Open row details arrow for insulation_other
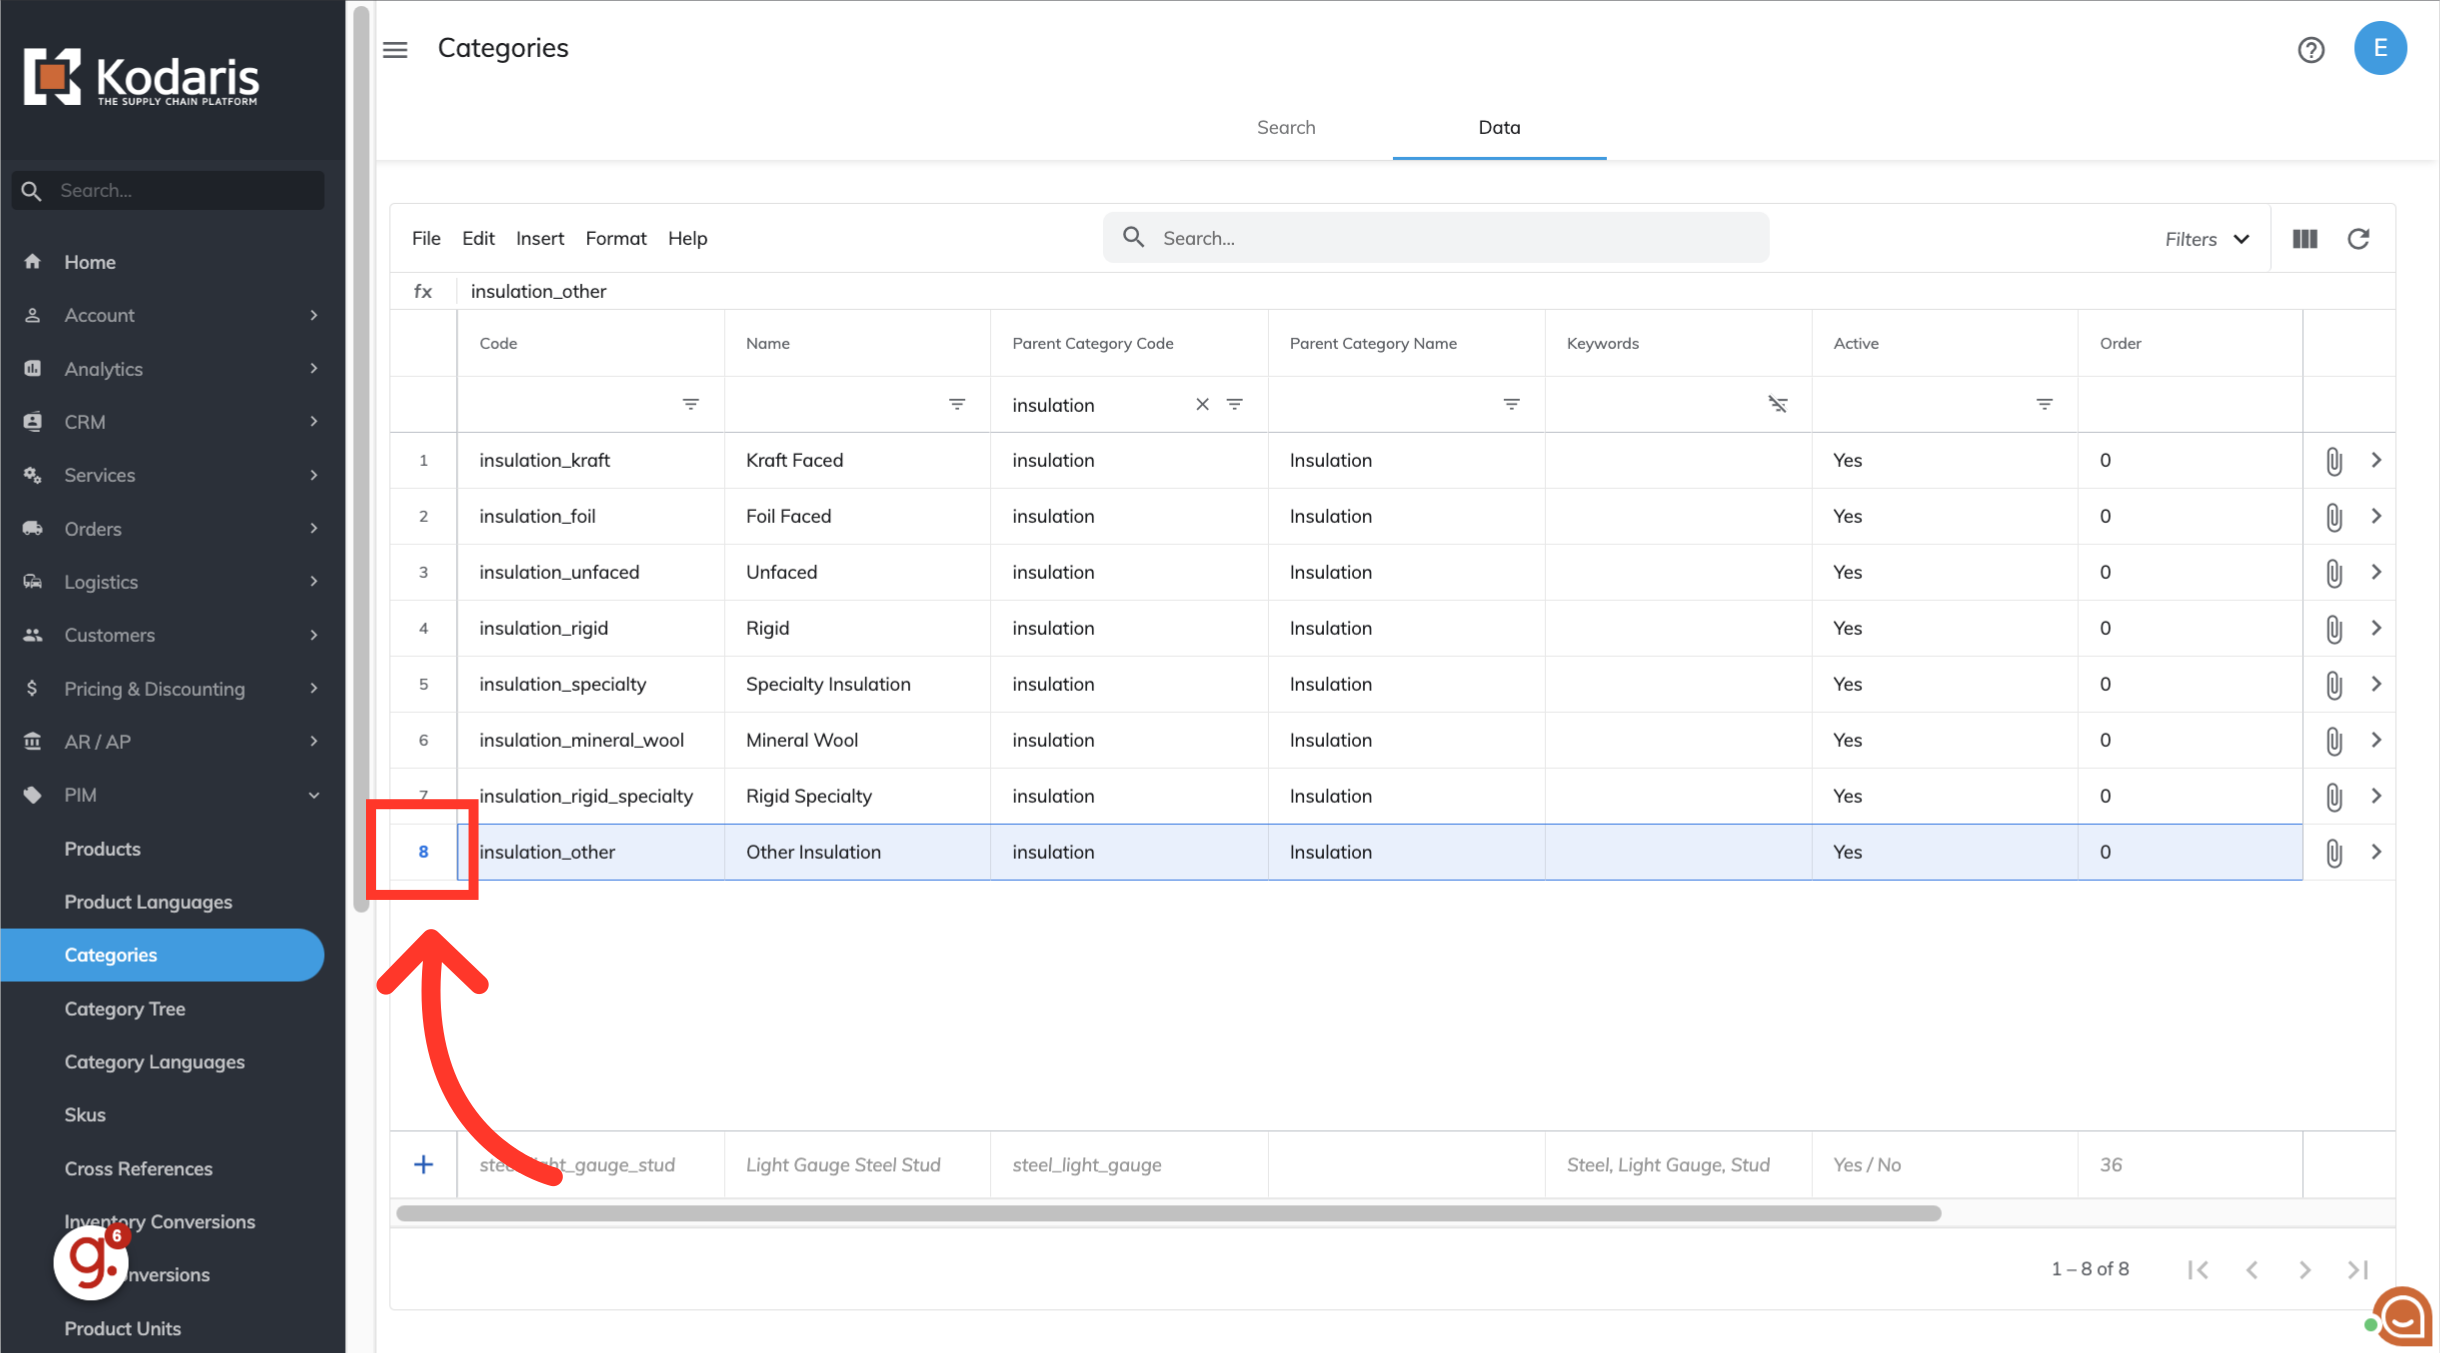The image size is (2440, 1353). click(2376, 852)
